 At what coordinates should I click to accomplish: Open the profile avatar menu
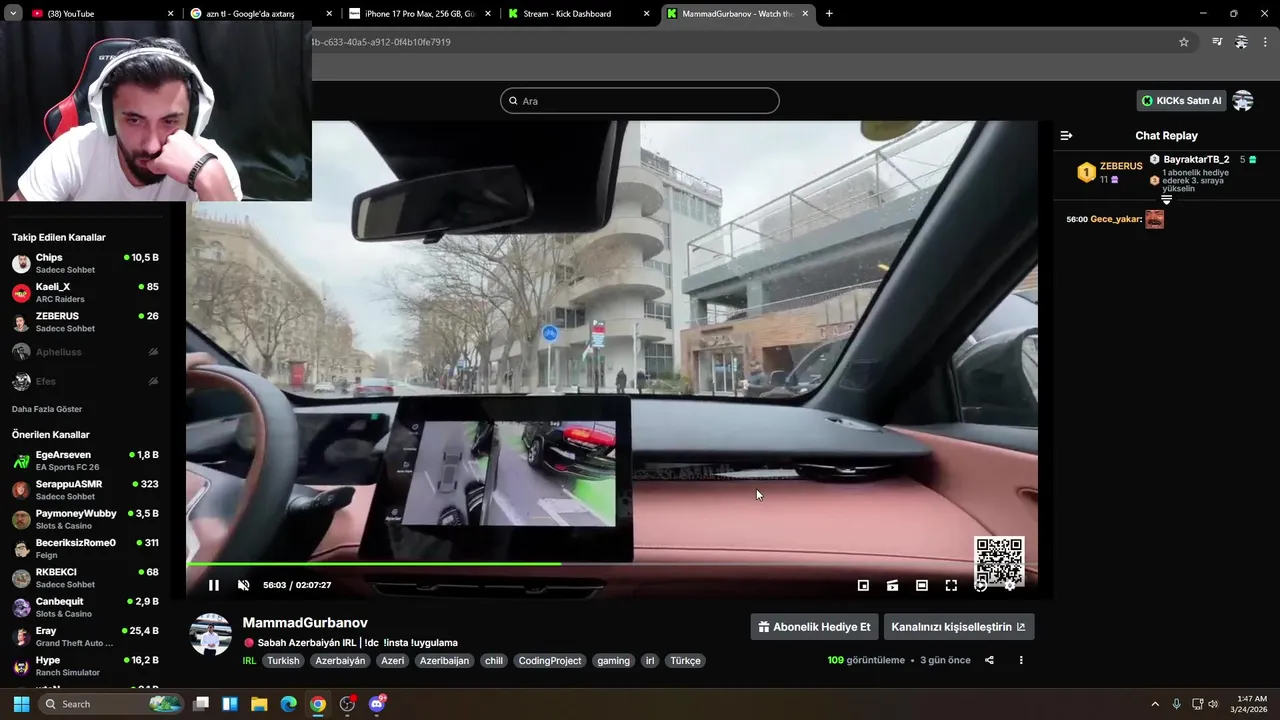[x=1243, y=101]
